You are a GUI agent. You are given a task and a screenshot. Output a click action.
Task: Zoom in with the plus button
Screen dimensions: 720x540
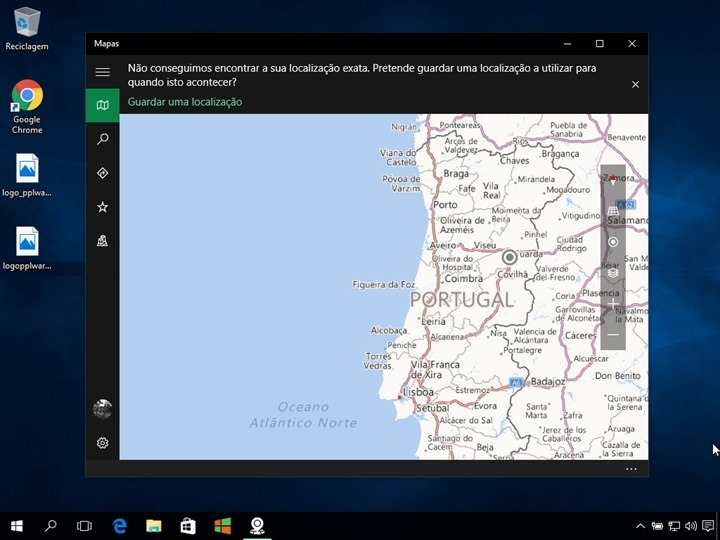click(613, 303)
